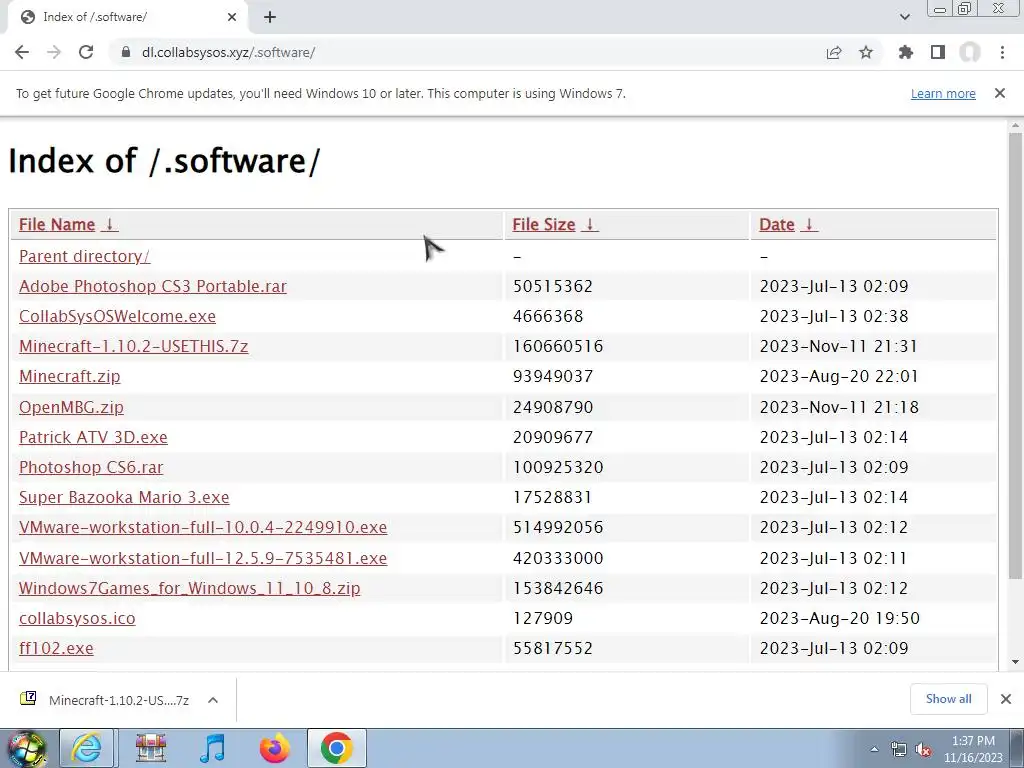Screen dimensions: 1024x768
Task: Launch Firefox from the taskbar
Action: click(274, 748)
